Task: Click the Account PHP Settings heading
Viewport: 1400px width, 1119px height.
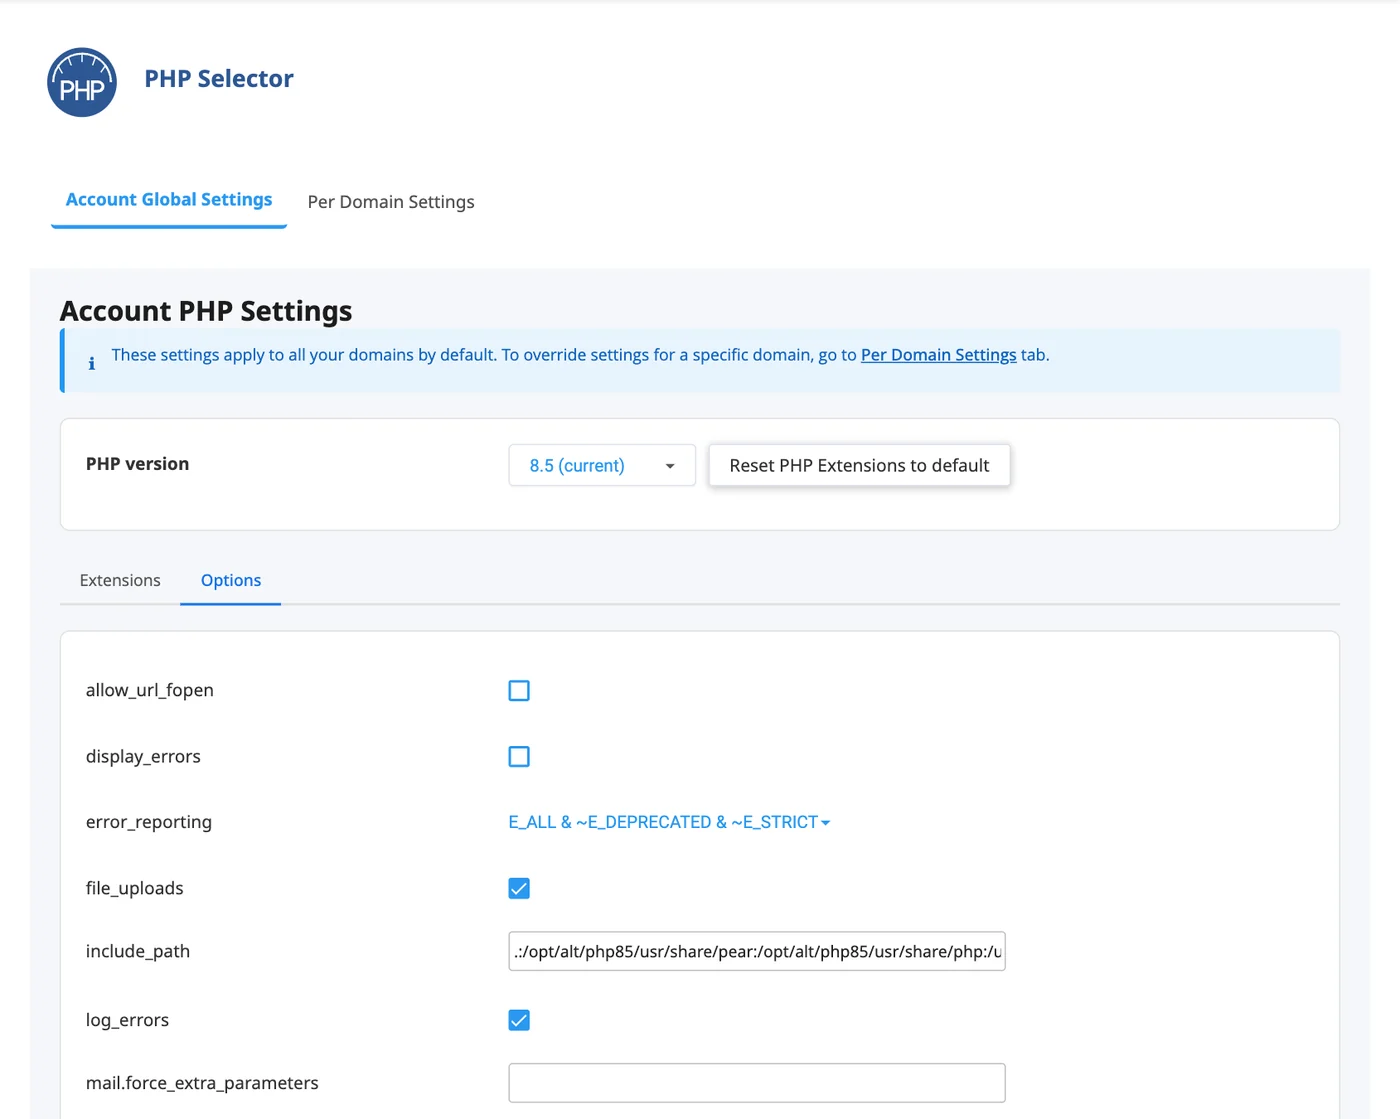Action: click(x=206, y=311)
